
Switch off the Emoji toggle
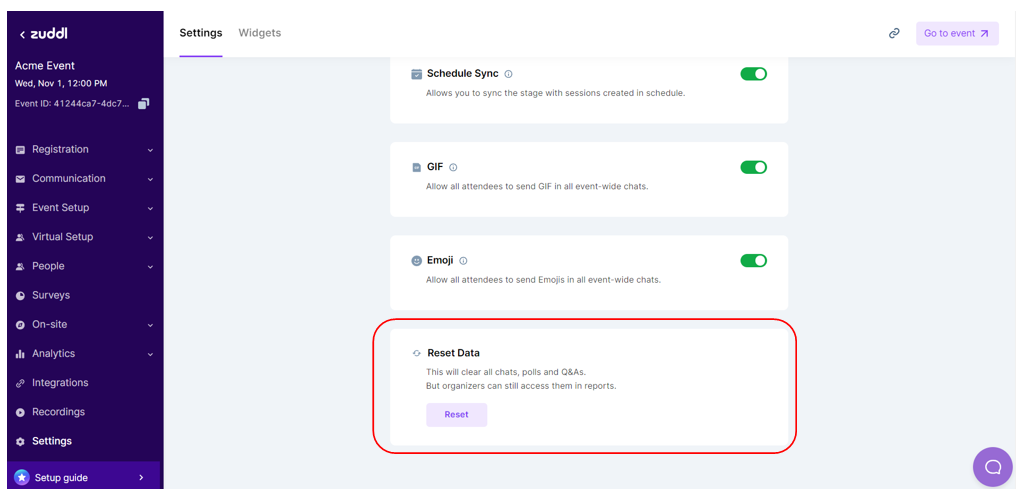[753, 261]
